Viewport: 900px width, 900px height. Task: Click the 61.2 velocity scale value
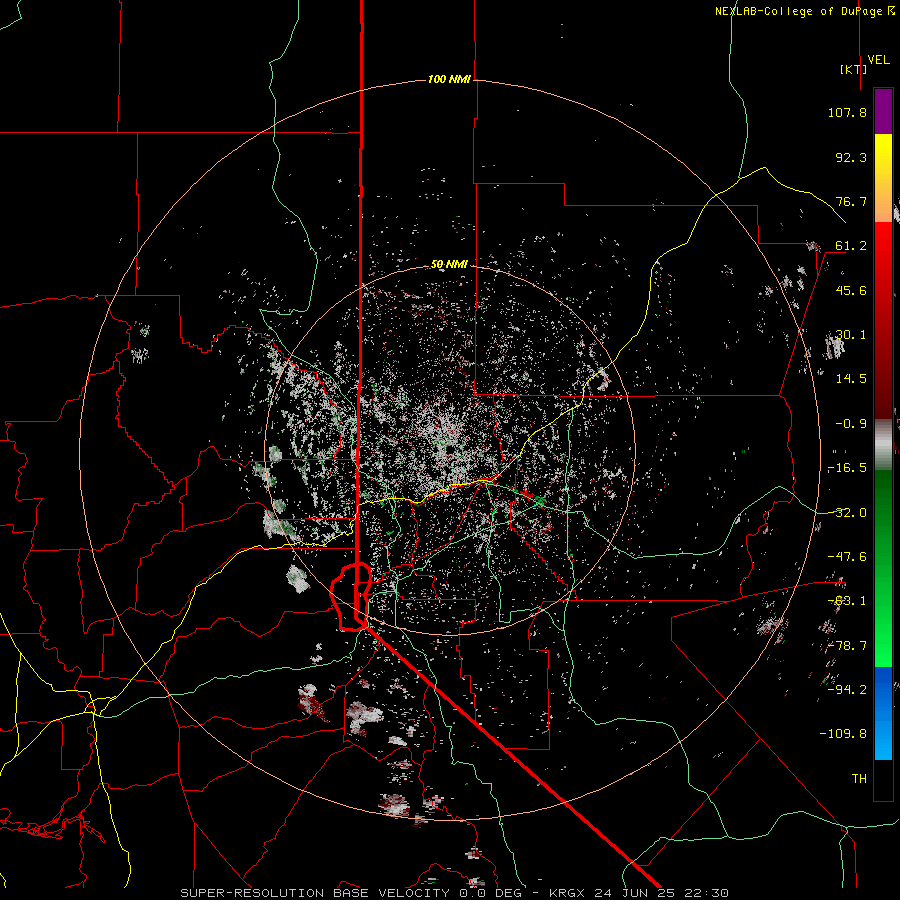851,246
